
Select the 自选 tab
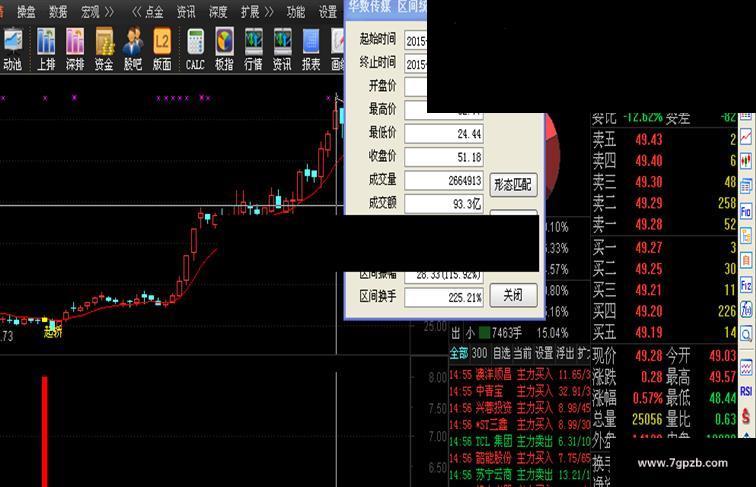coord(501,353)
